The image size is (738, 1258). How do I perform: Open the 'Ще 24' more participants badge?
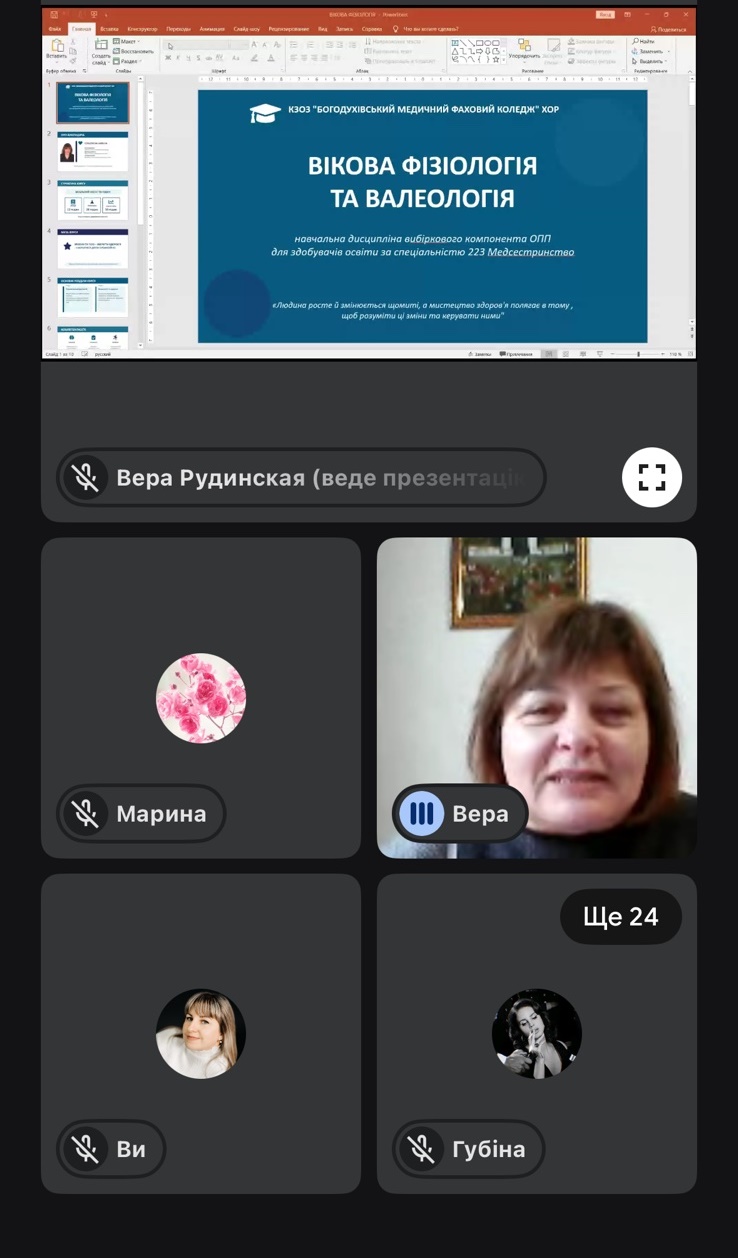621,916
